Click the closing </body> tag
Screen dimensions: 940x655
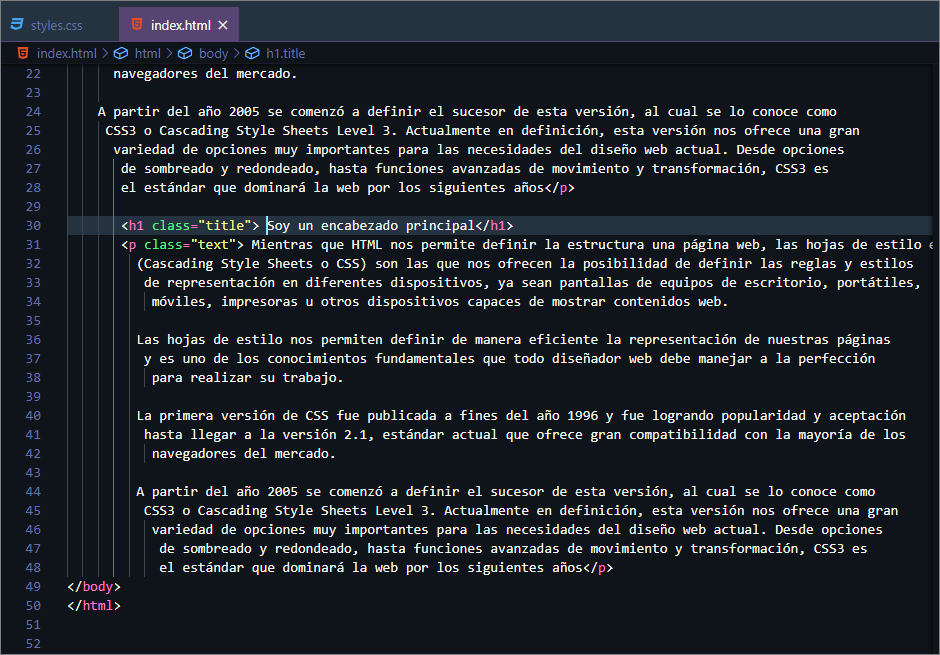coord(94,587)
